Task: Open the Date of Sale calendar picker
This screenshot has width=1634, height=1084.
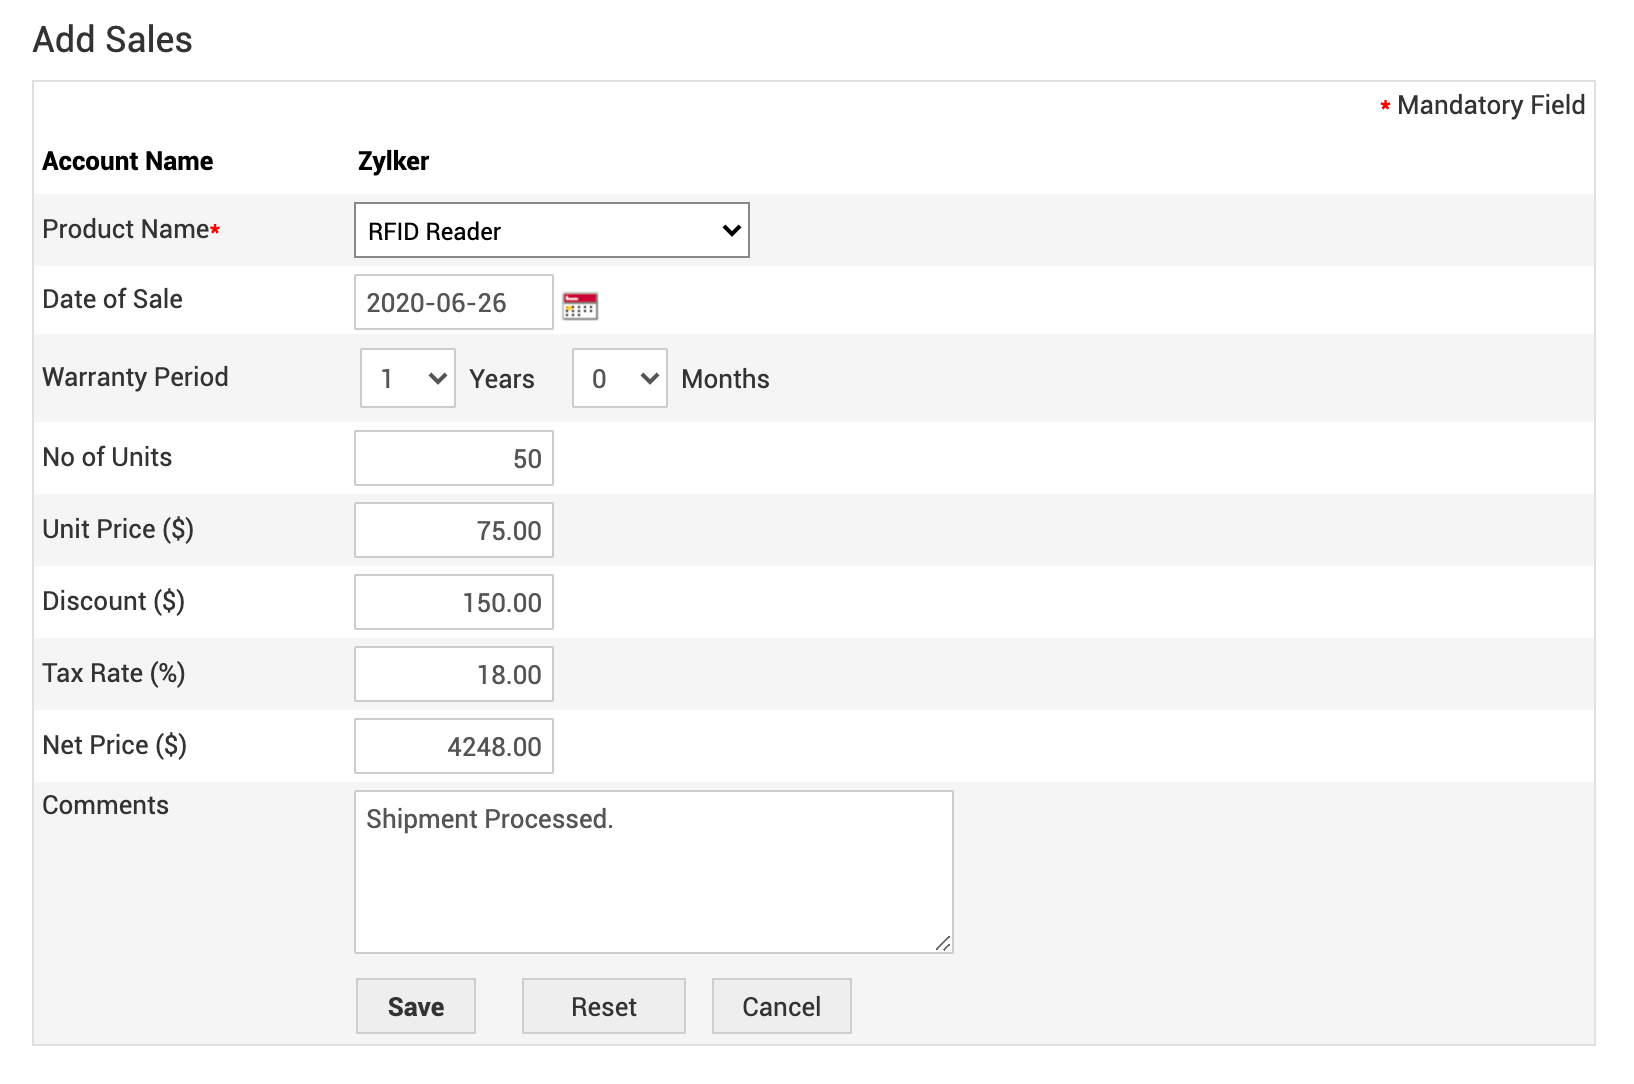Action: point(580,305)
